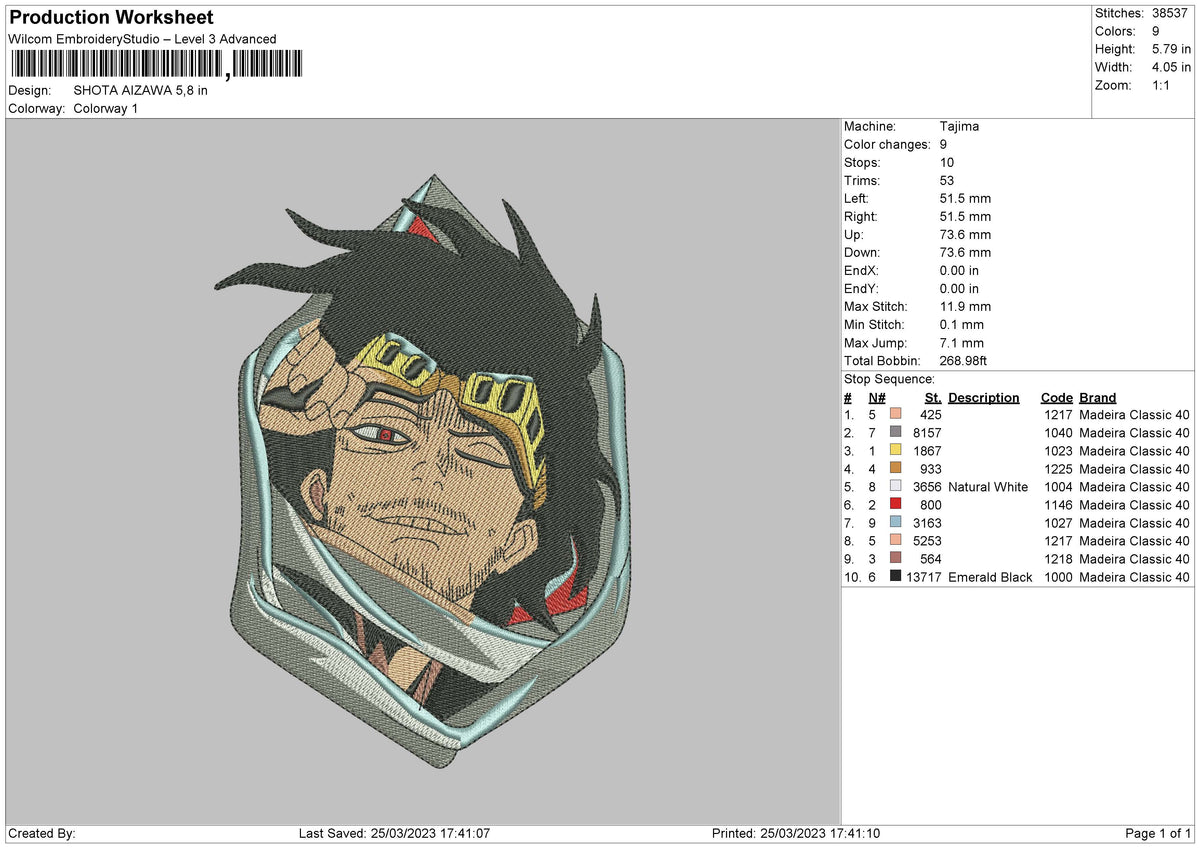Select the gray swatch for stop 2
This screenshot has height=848, width=1200.
[x=896, y=433]
